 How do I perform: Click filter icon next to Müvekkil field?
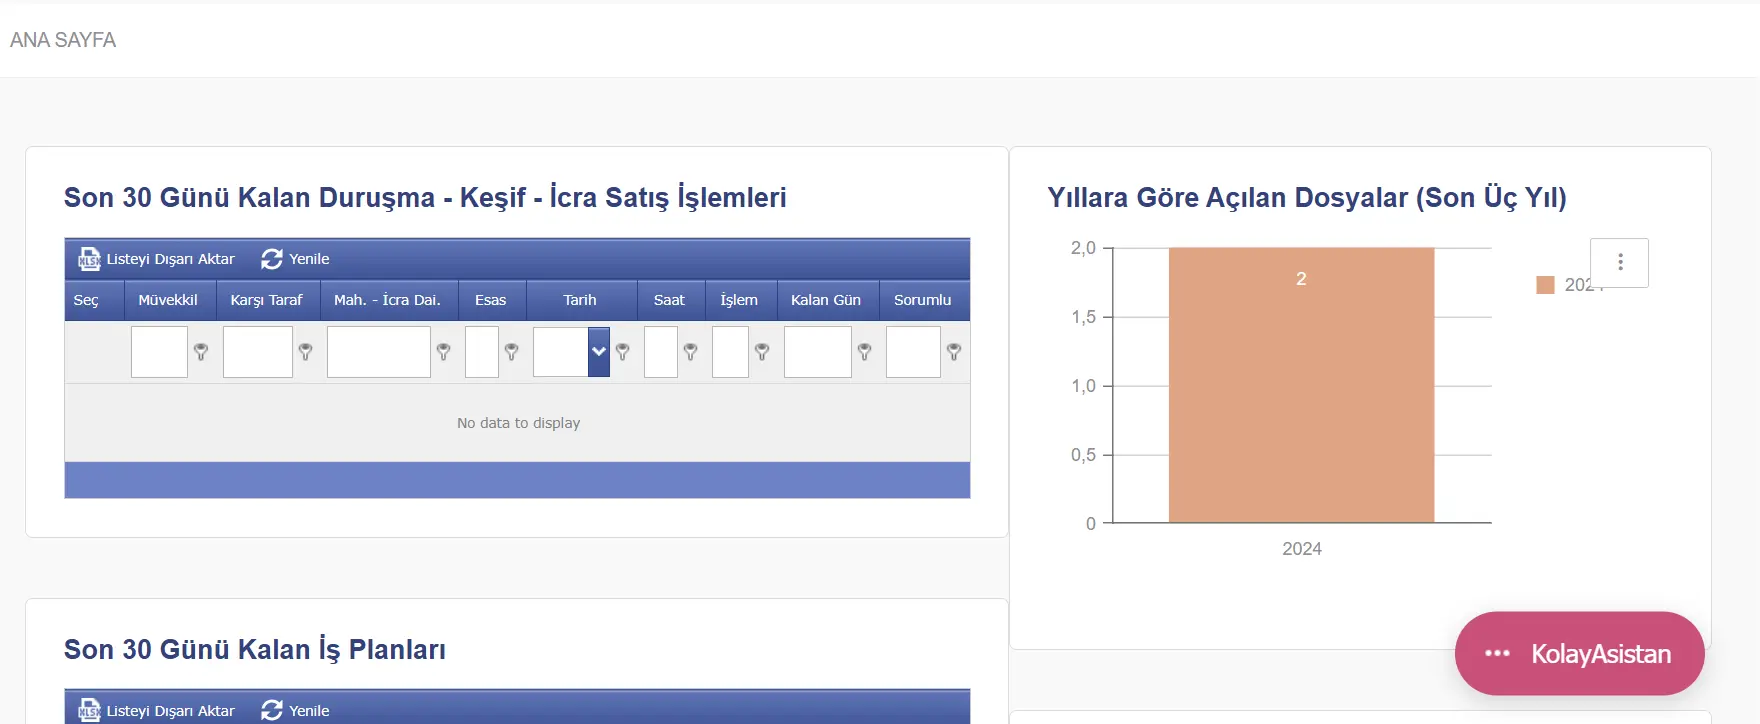pos(201,352)
